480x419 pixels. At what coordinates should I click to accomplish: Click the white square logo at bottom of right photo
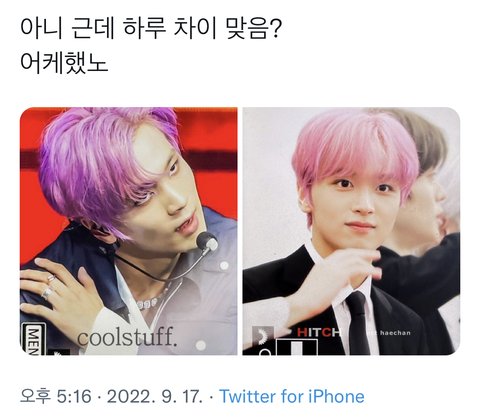[297, 347]
